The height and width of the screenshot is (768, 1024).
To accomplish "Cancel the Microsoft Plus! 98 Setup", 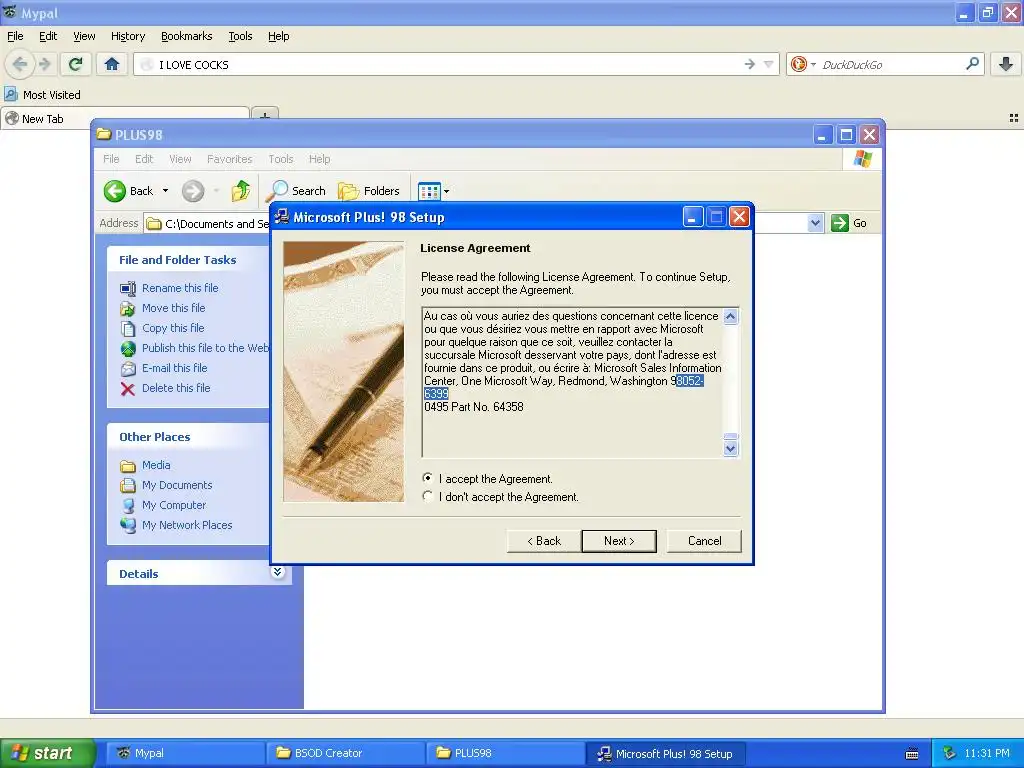I will click(704, 541).
